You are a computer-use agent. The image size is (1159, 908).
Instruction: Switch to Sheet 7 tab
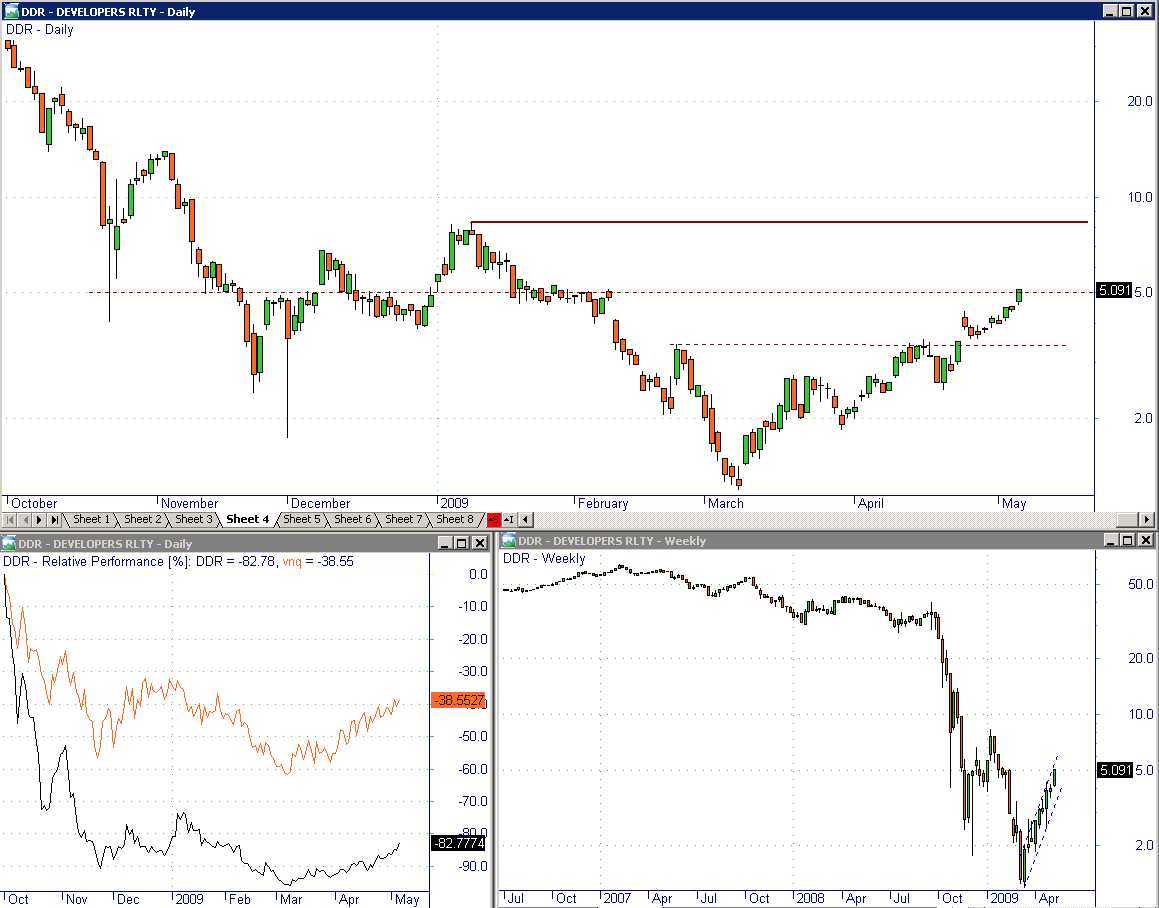point(404,519)
